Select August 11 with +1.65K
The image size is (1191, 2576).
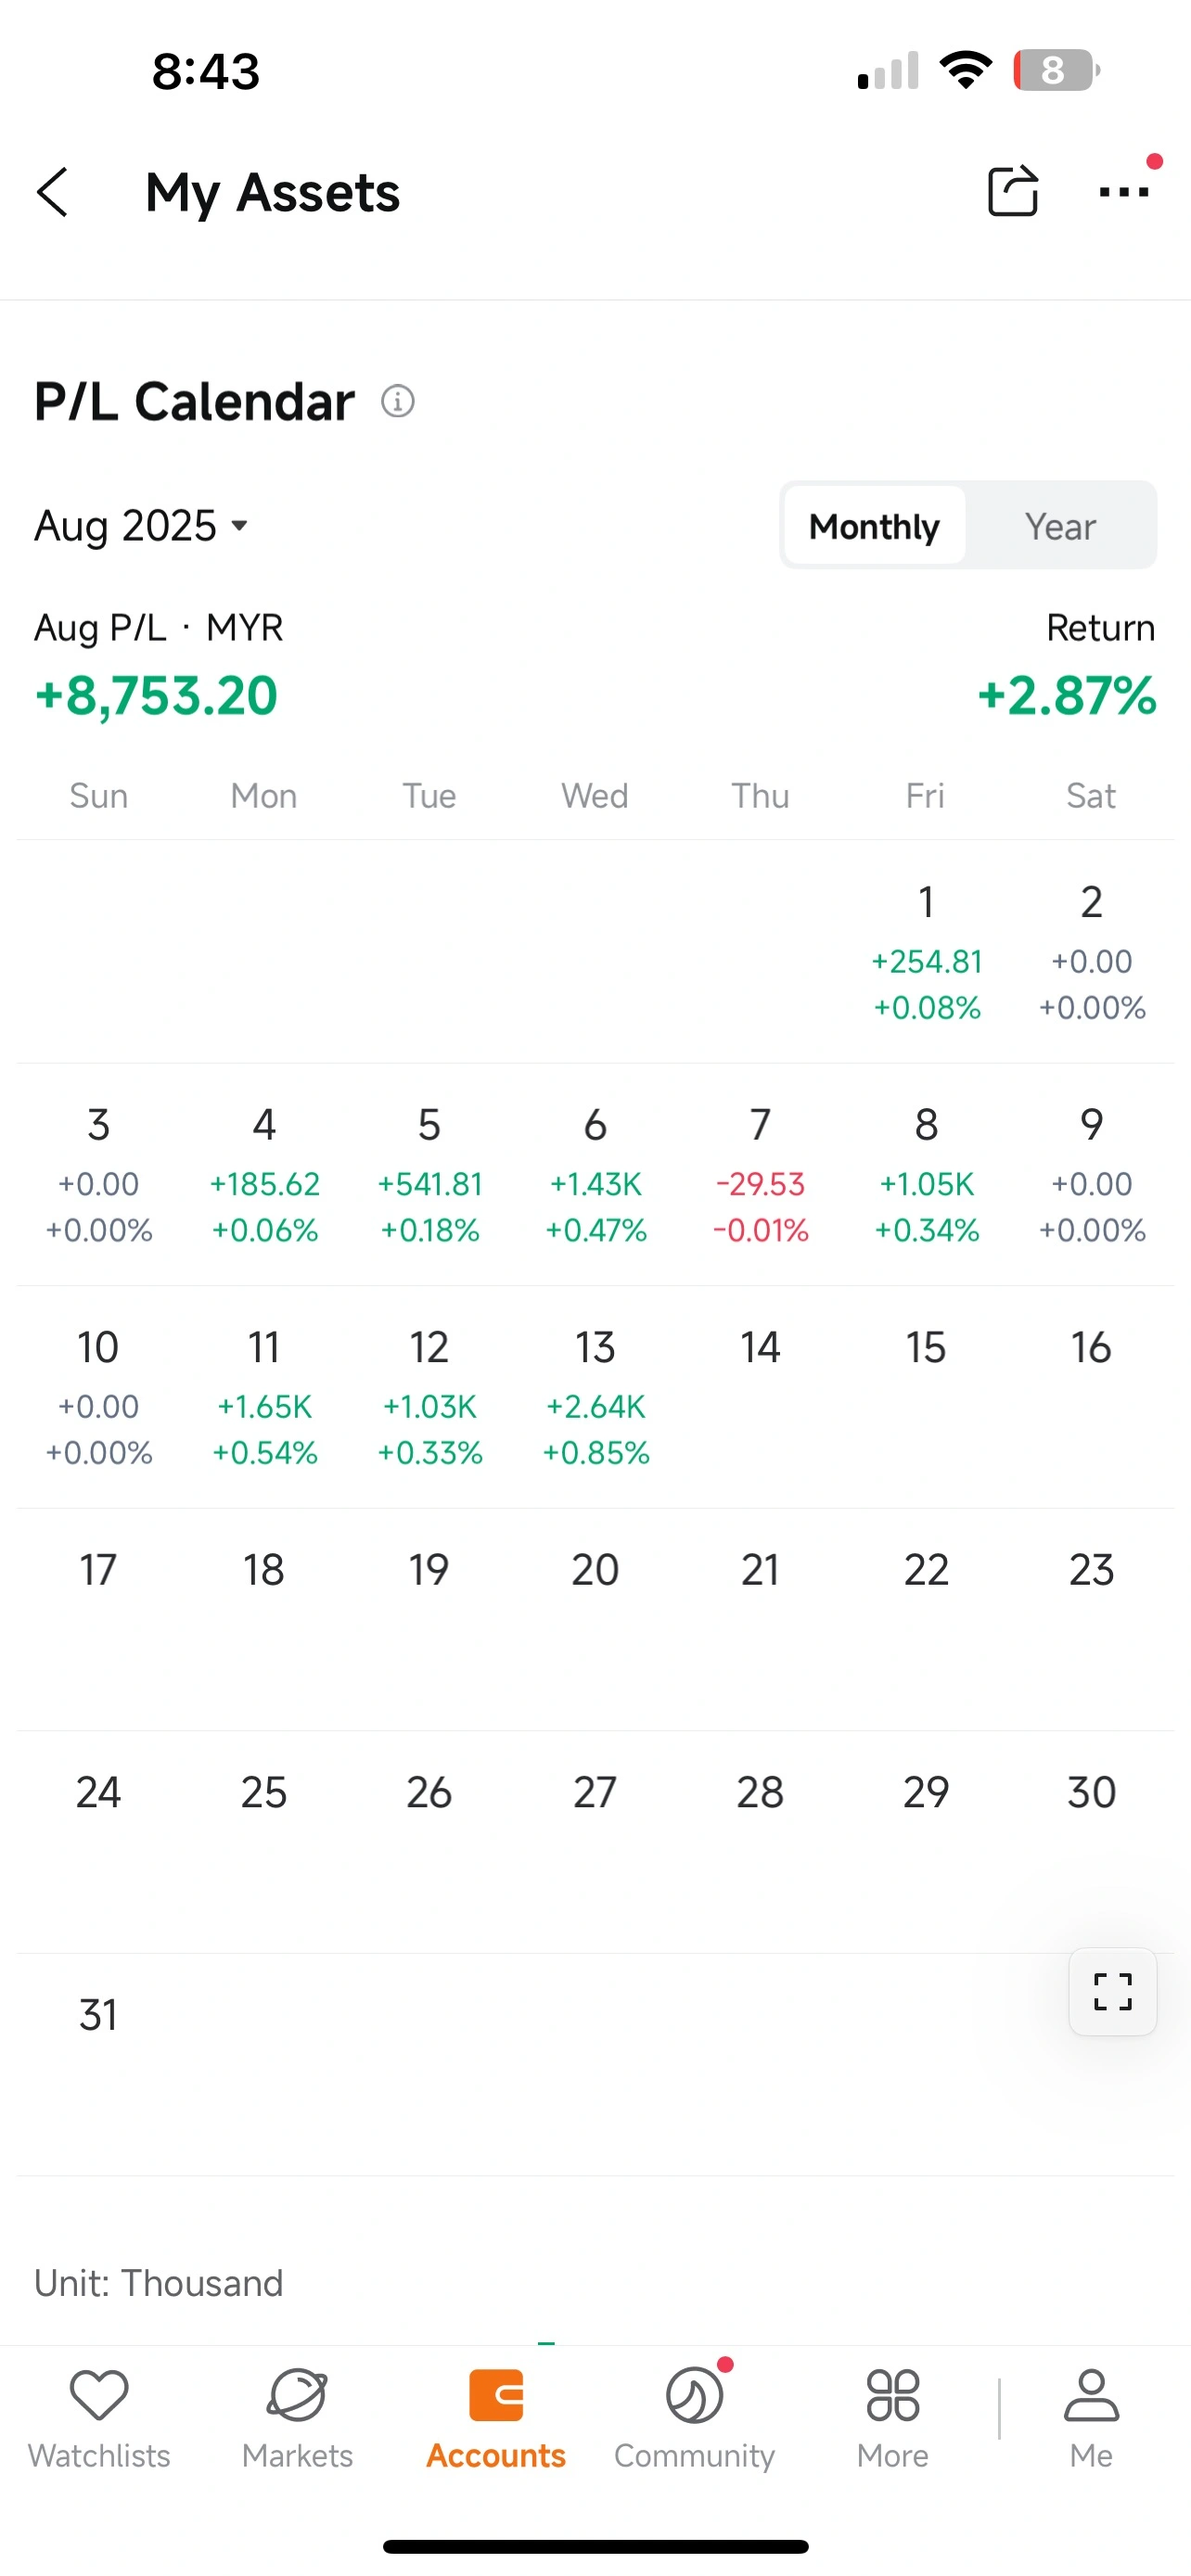pos(264,1396)
